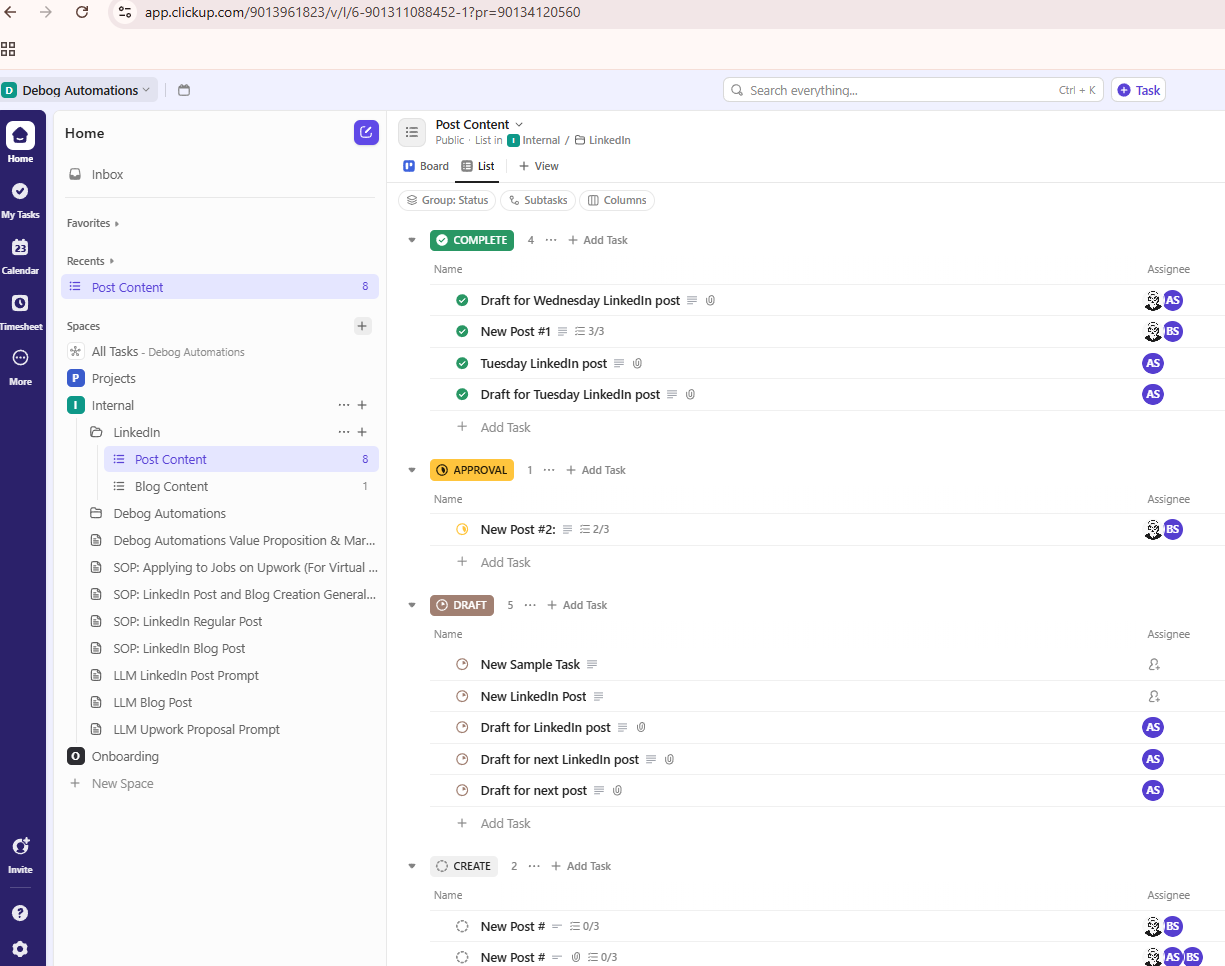The image size is (1225, 966).
Task: Open the Debog Automations workspace dropdown
Action: [79, 90]
